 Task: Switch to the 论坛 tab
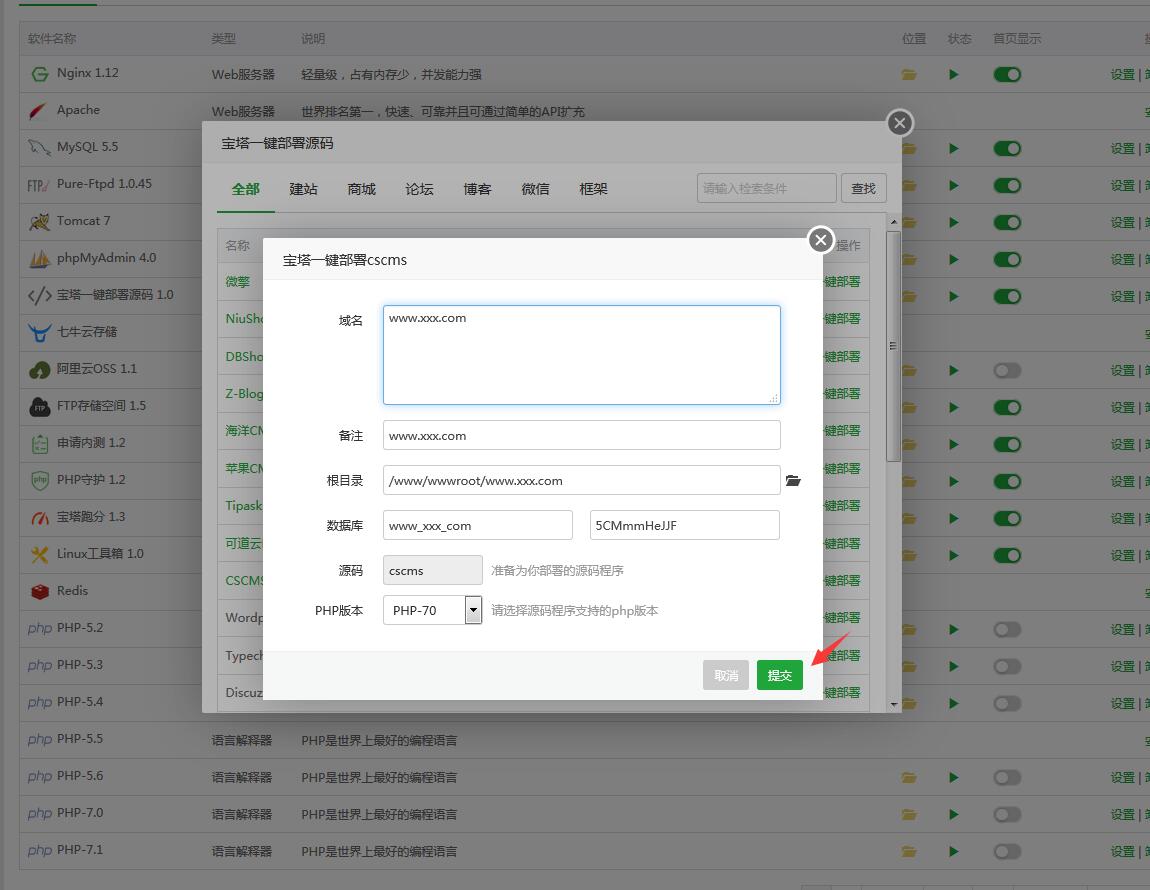(420, 189)
